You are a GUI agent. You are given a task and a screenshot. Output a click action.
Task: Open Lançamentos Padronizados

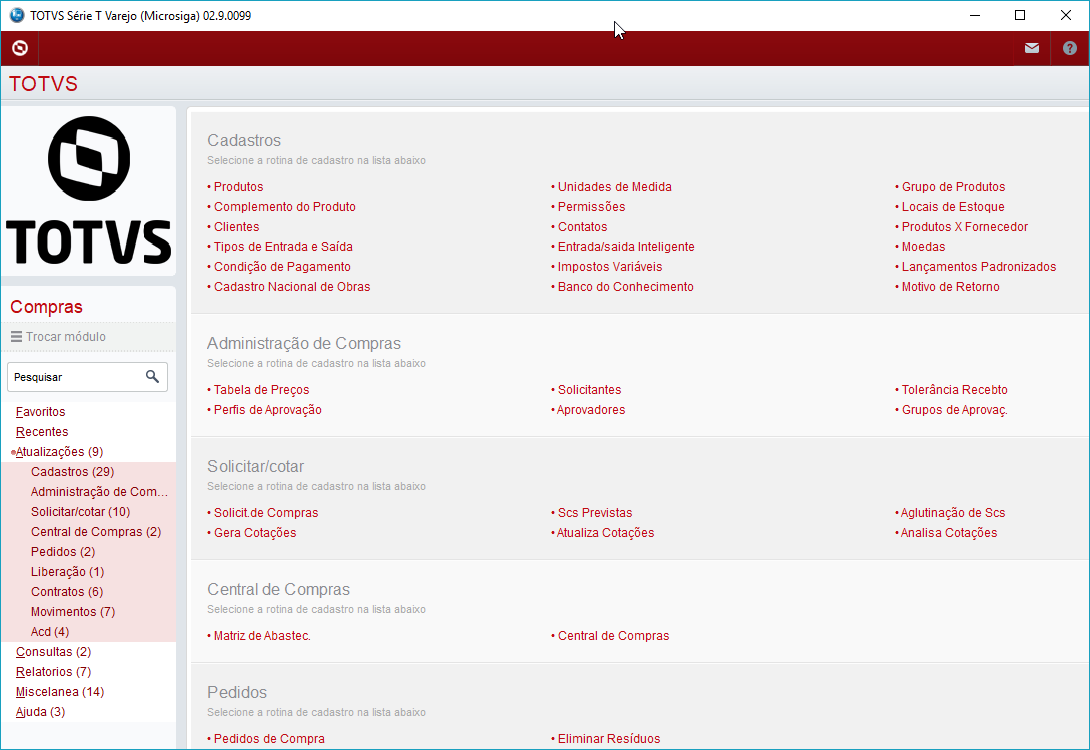tap(979, 267)
